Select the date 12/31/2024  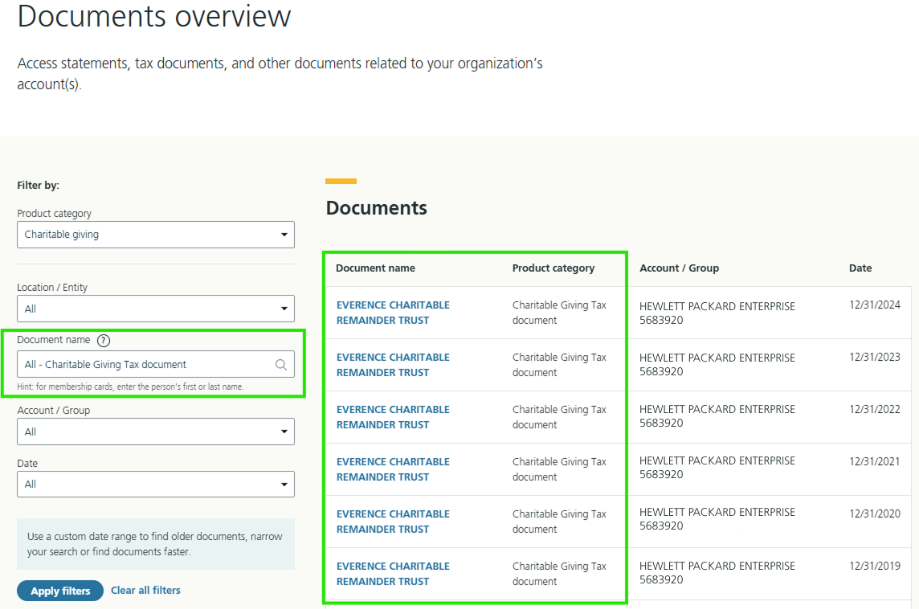[874, 305]
